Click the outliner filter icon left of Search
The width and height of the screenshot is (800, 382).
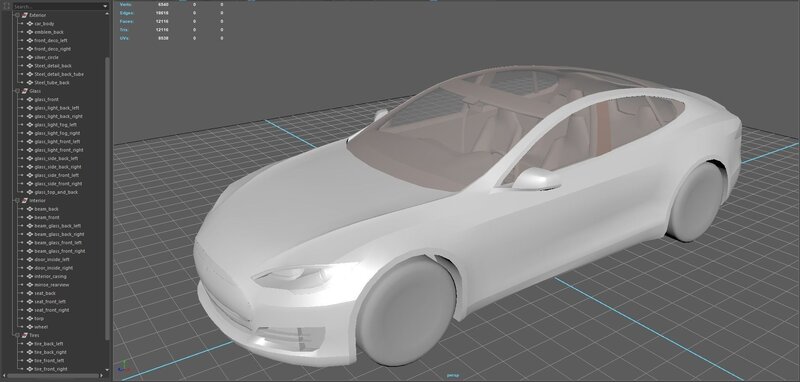click(x=7, y=7)
